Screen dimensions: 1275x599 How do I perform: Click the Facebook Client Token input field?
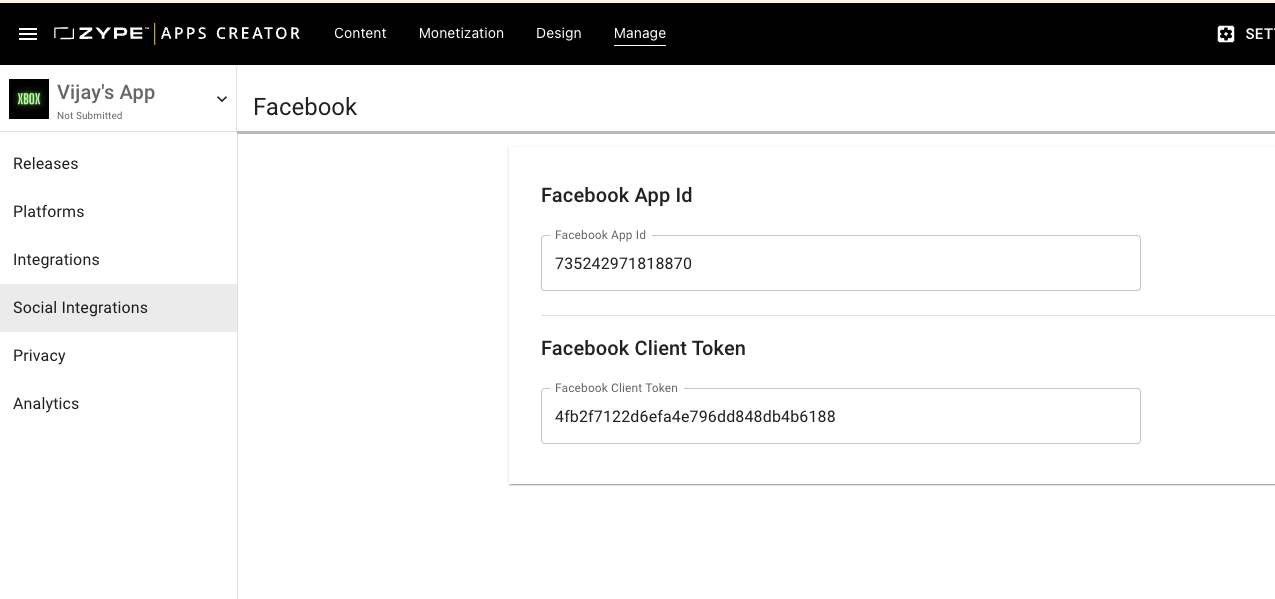pyautogui.click(x=840, y=416)
